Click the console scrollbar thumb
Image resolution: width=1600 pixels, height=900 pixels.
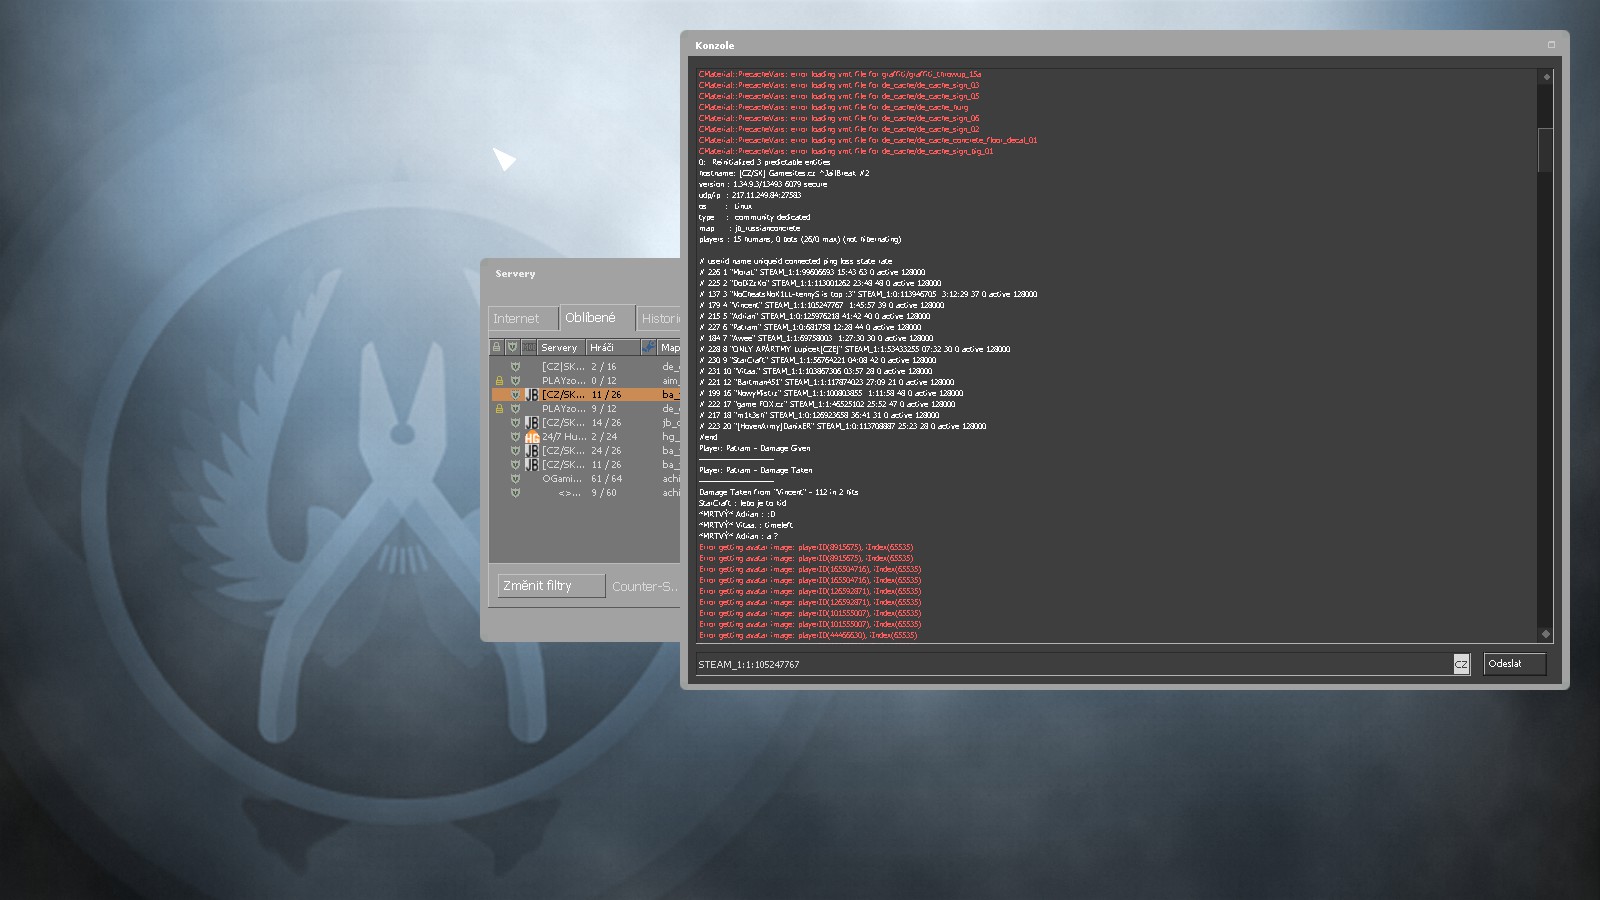coord(1546,150)
